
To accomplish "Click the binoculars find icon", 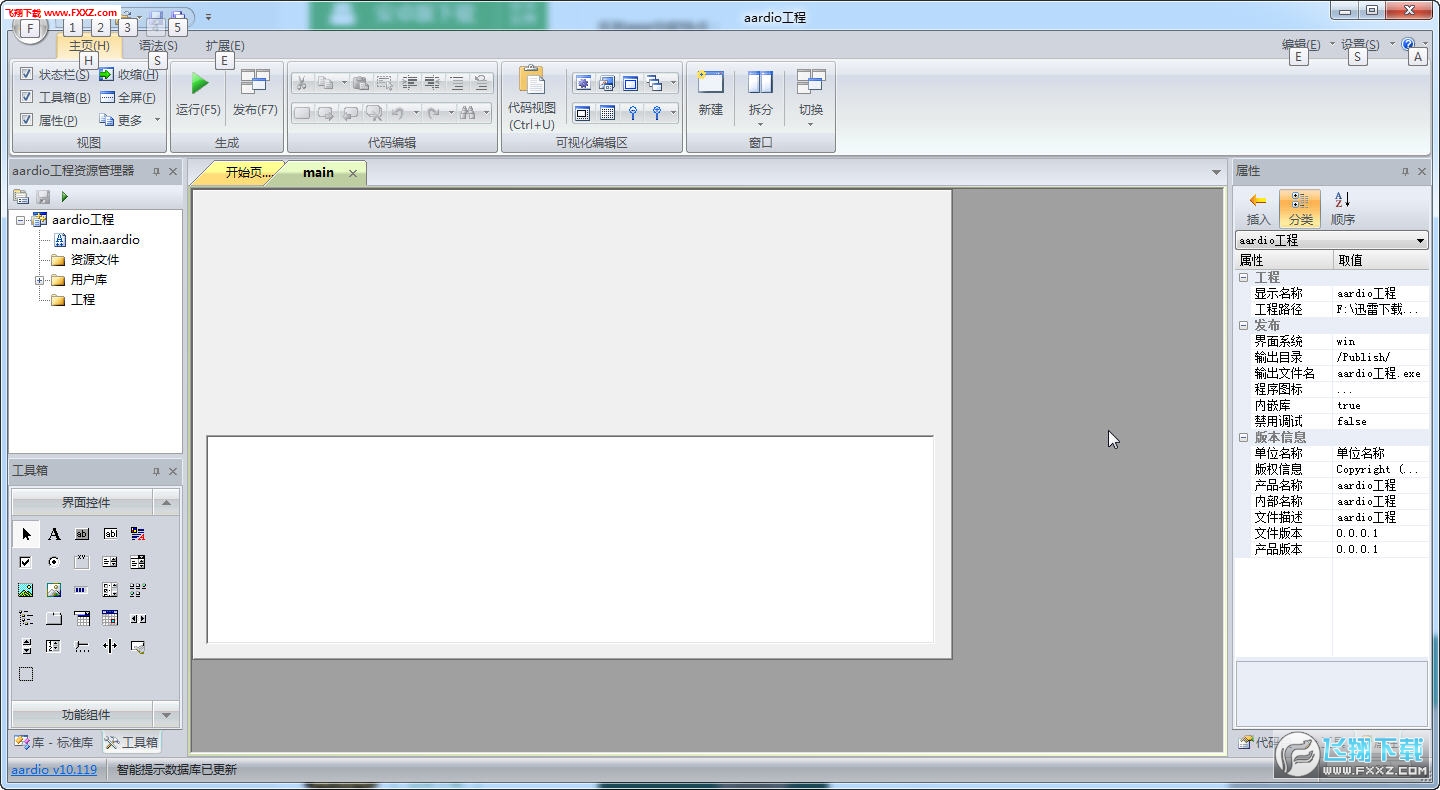I will coord(467,113).
